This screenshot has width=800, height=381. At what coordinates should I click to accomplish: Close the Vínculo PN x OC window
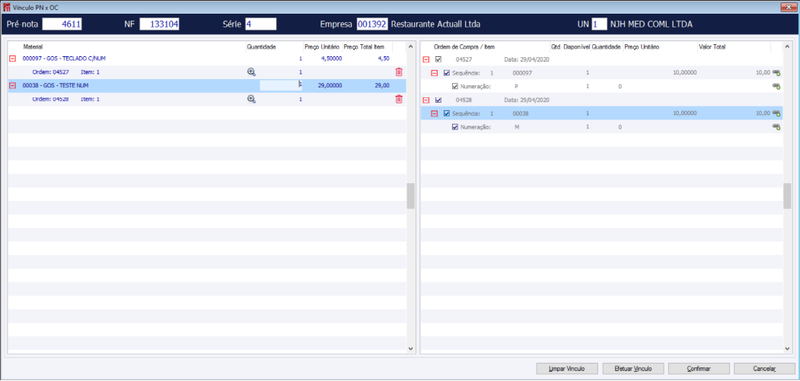pyautogui.click(x=790, y=8)
